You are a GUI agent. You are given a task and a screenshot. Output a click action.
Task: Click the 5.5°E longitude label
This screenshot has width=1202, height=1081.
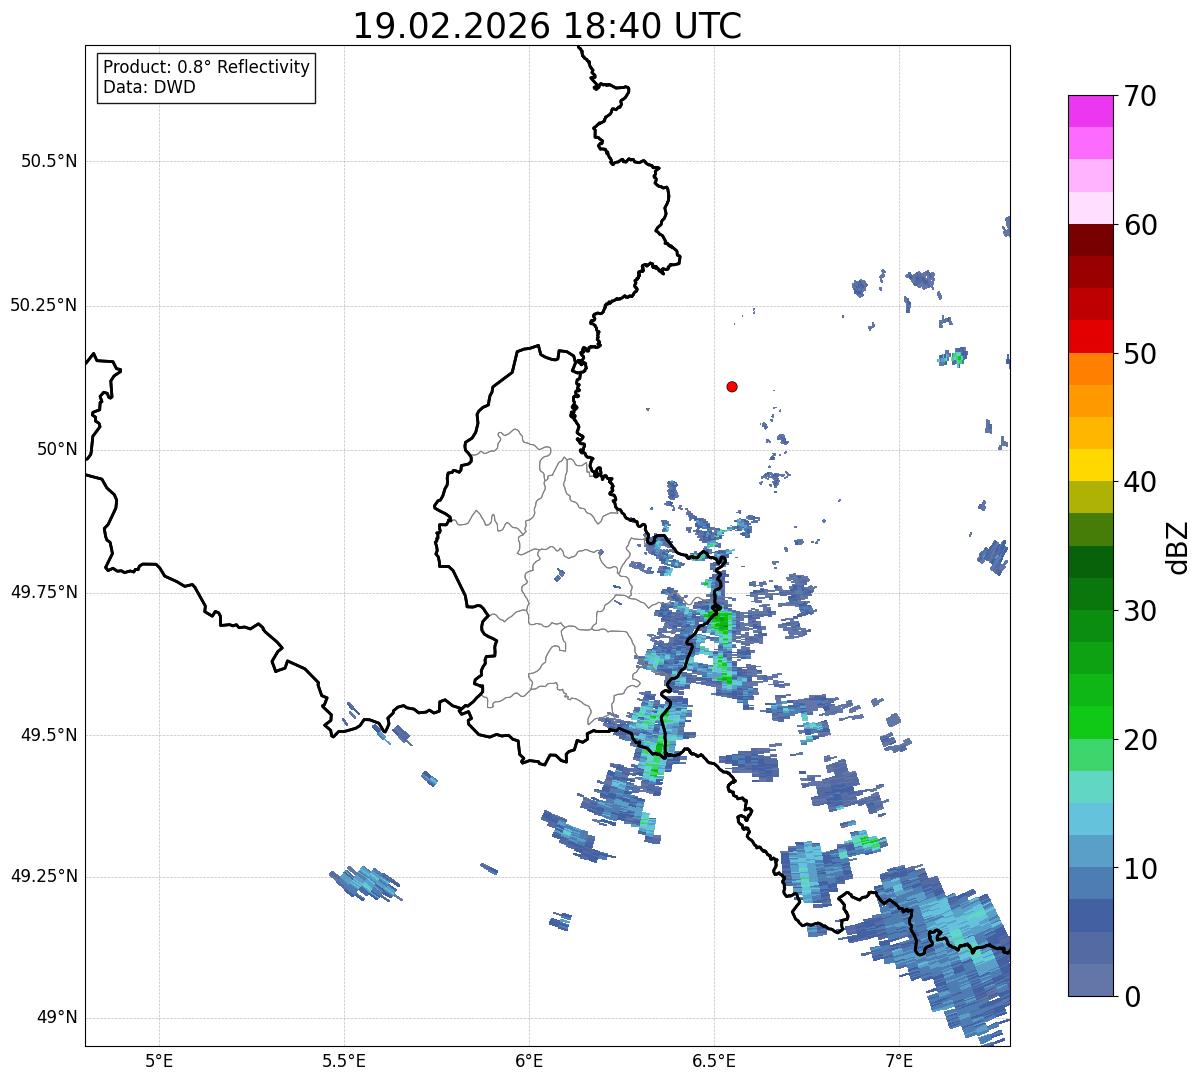(344, 1060)
